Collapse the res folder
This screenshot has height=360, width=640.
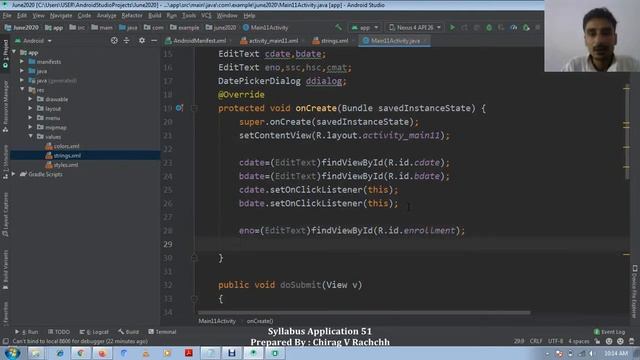[22, 89]
